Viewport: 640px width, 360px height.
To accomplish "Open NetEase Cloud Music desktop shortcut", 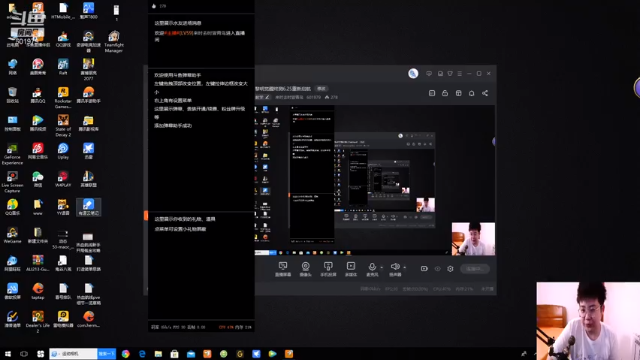I will (38, 151).
